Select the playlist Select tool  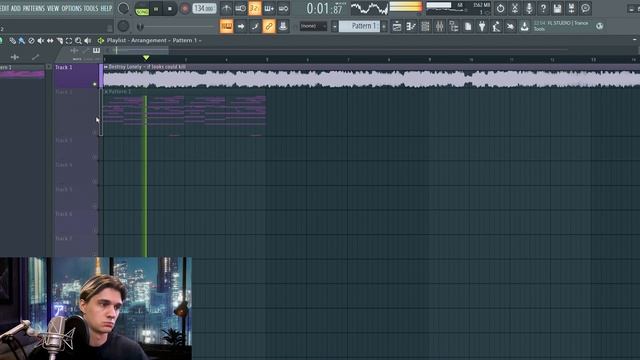click(69, 40)
